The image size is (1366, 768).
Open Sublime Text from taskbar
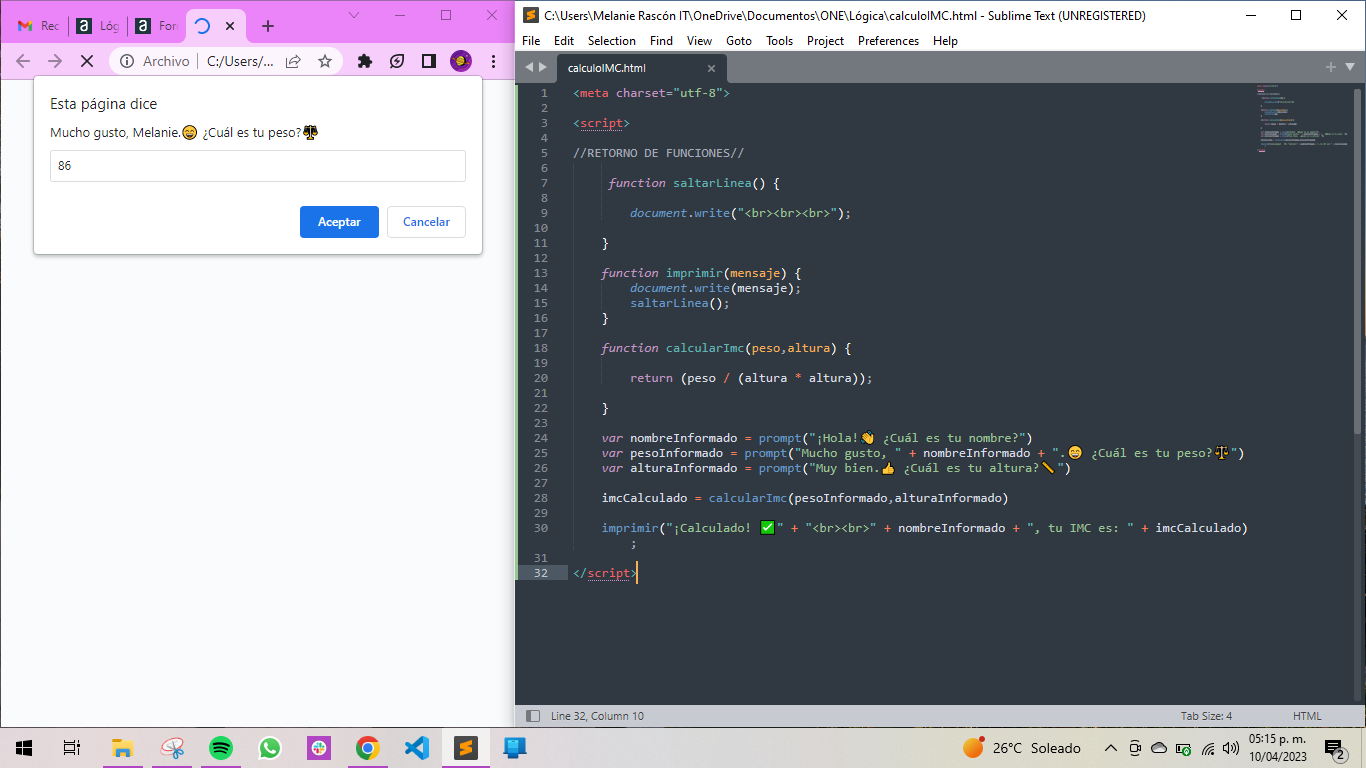(x=465, y=748)
